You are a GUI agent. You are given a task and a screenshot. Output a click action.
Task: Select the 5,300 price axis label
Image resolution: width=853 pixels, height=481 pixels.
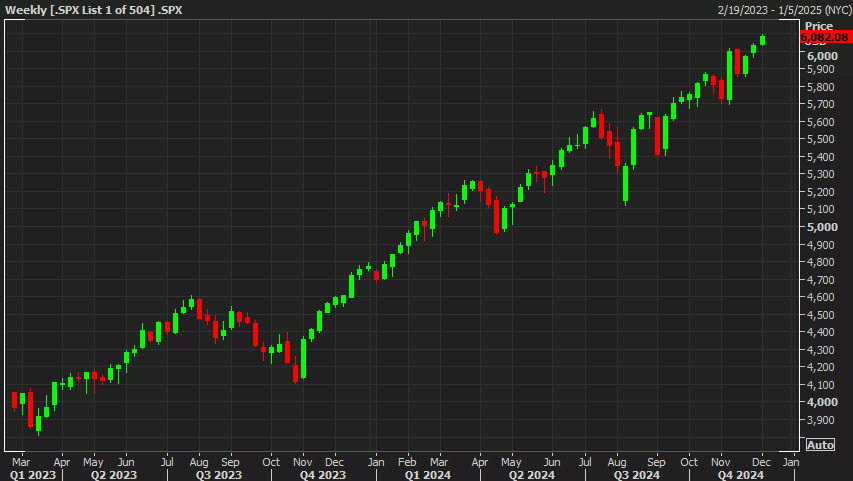click(821, 174)
